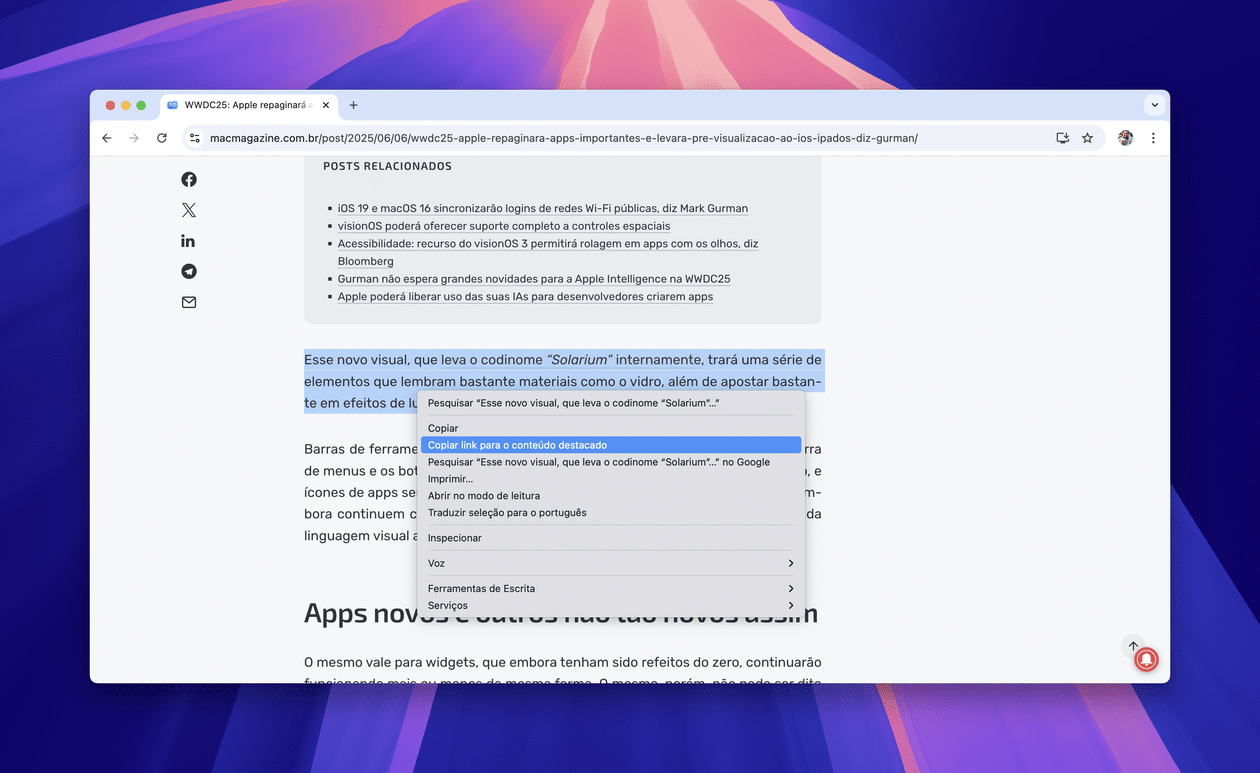1260x773 pixels.
Task: Click the red notification bell button
Action: click(1146, 659)
